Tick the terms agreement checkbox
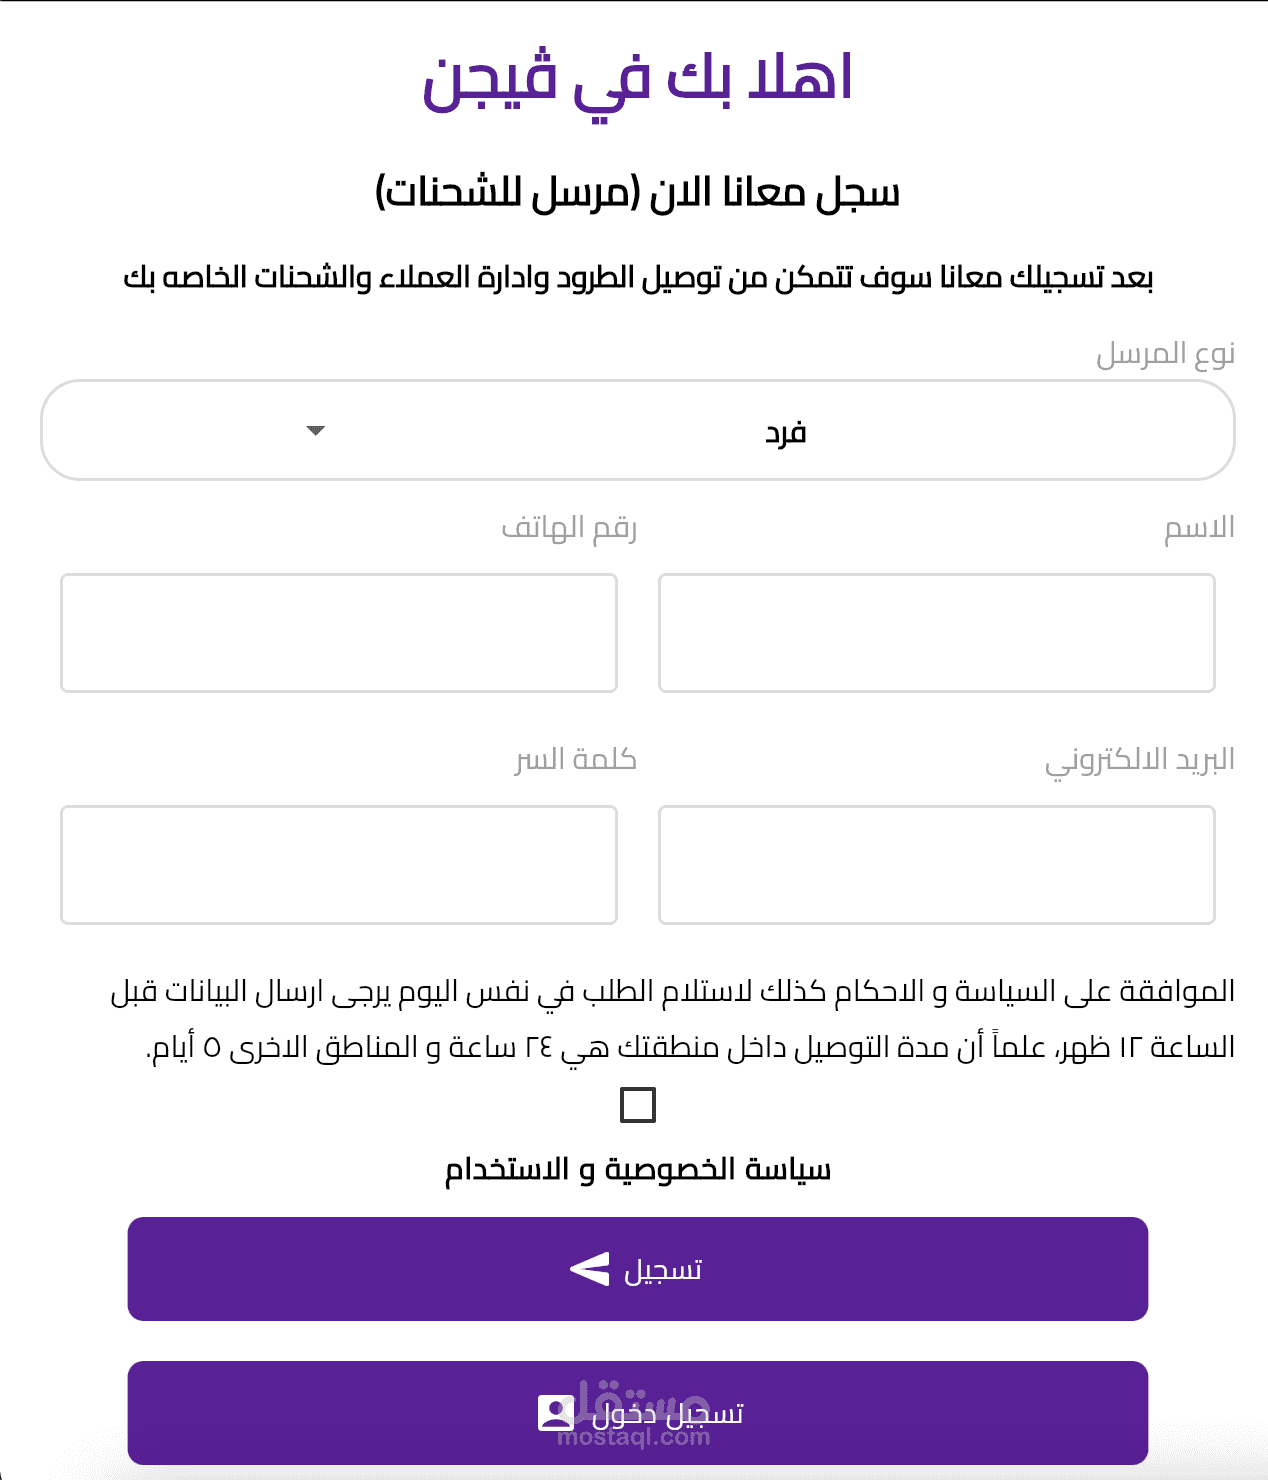 pyautogui.click(x=638, y=1105)
